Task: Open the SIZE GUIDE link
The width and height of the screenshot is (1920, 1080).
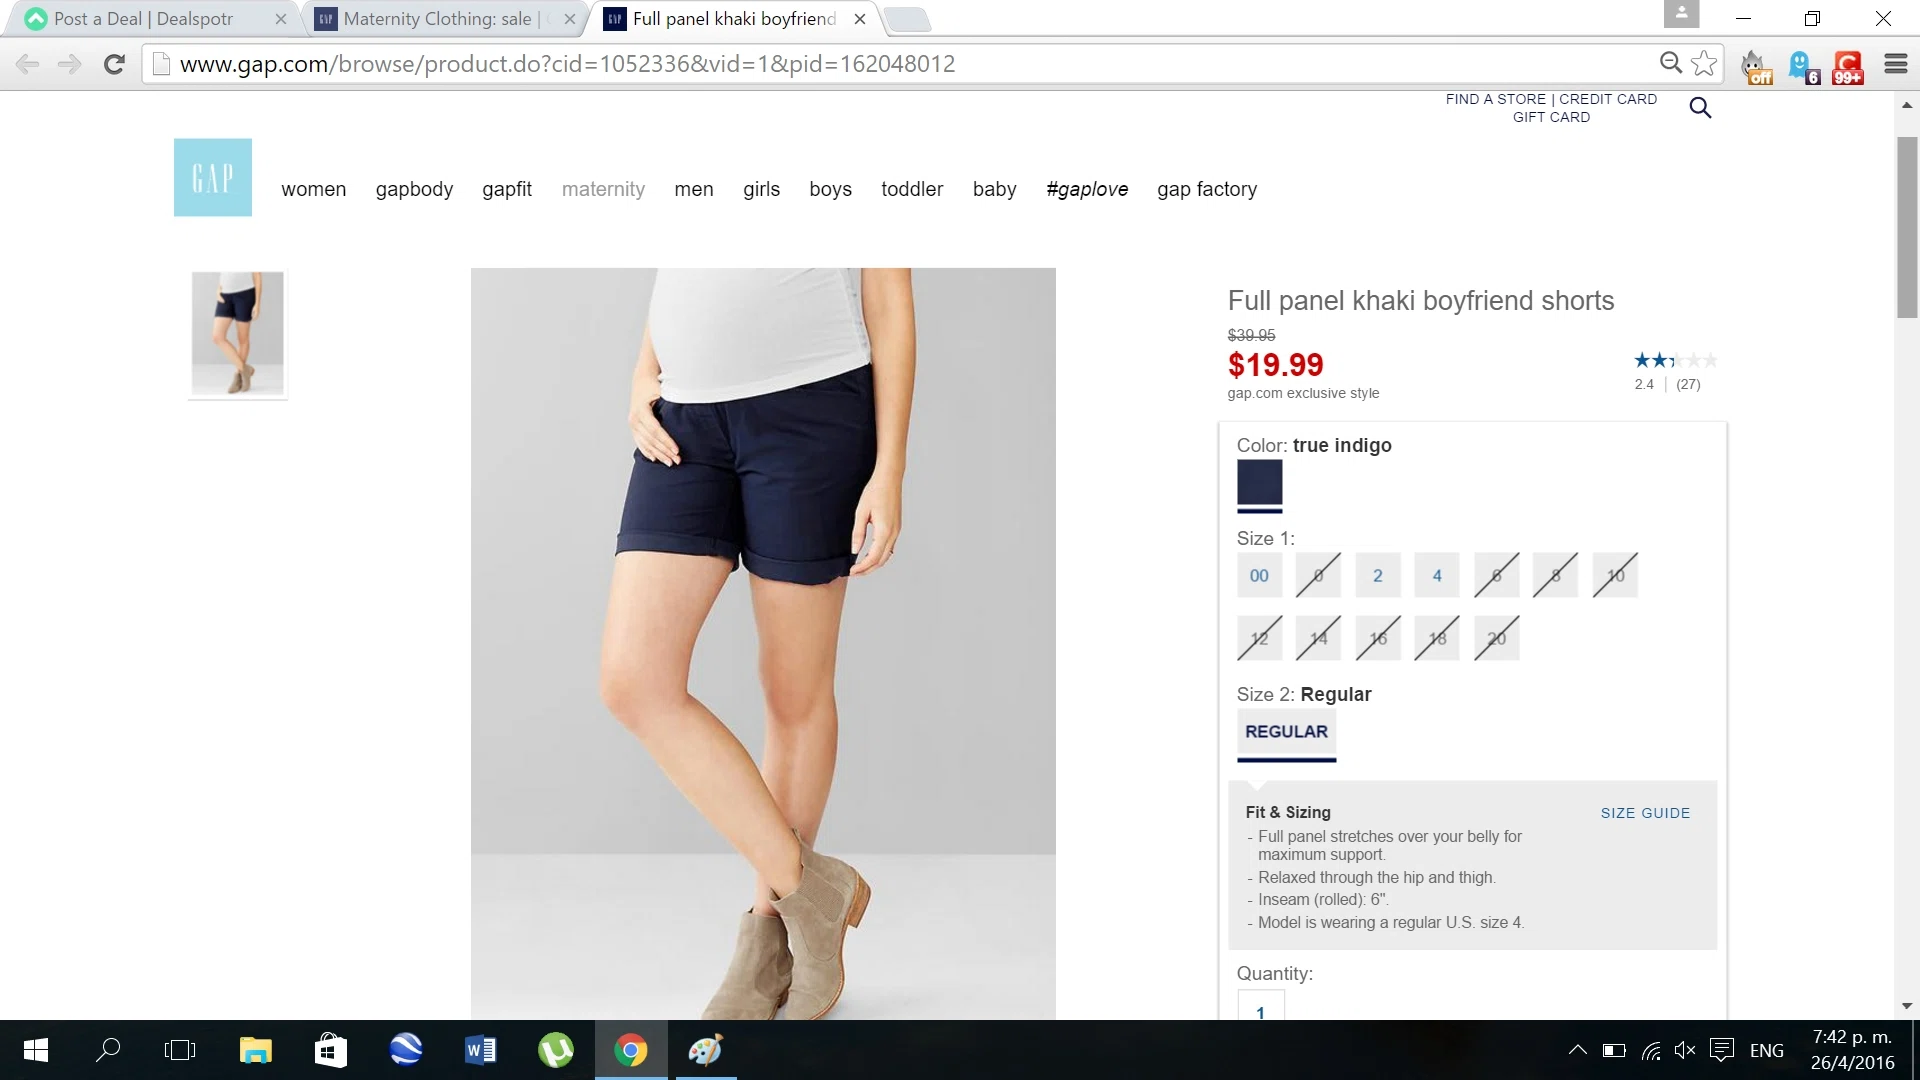Action: click(x=1645, y=813)
